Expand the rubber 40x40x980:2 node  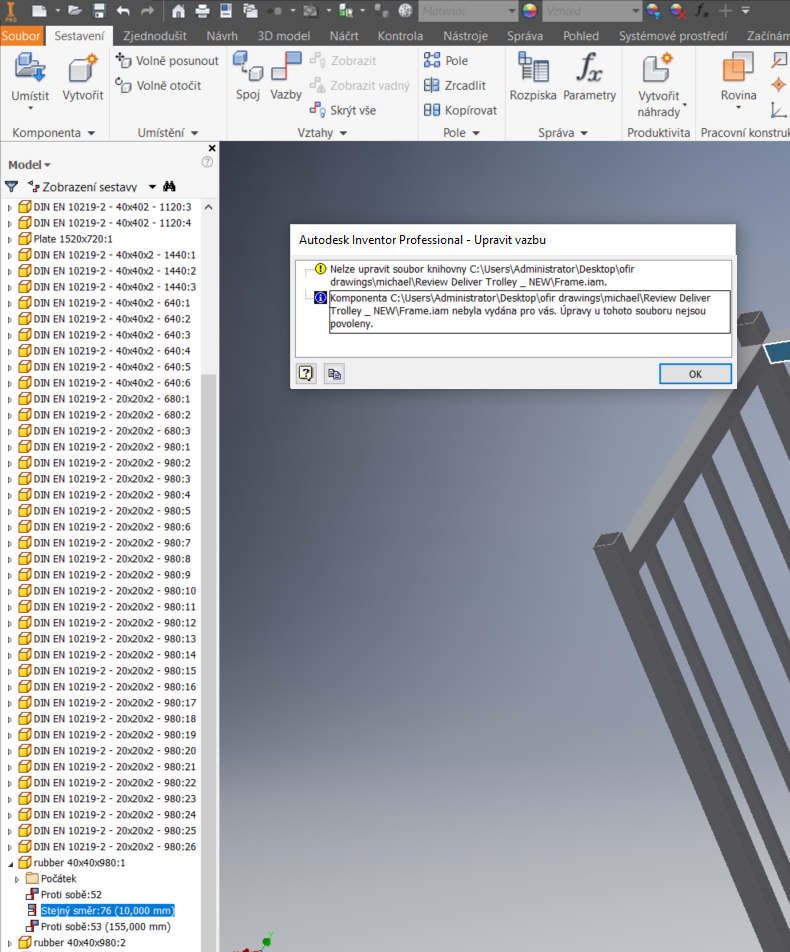point(10,943)
